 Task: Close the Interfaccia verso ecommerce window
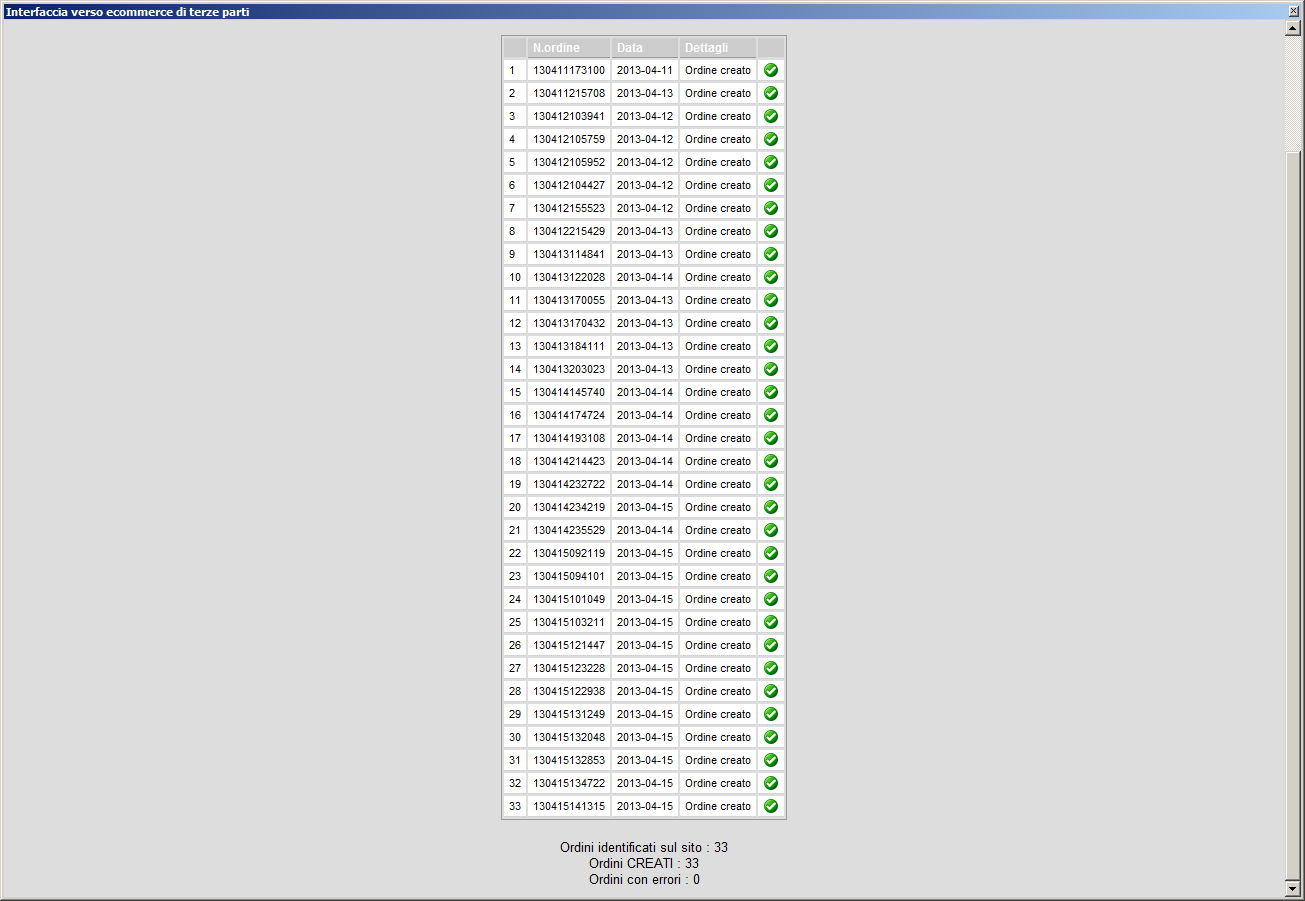tap(1293, 12)
